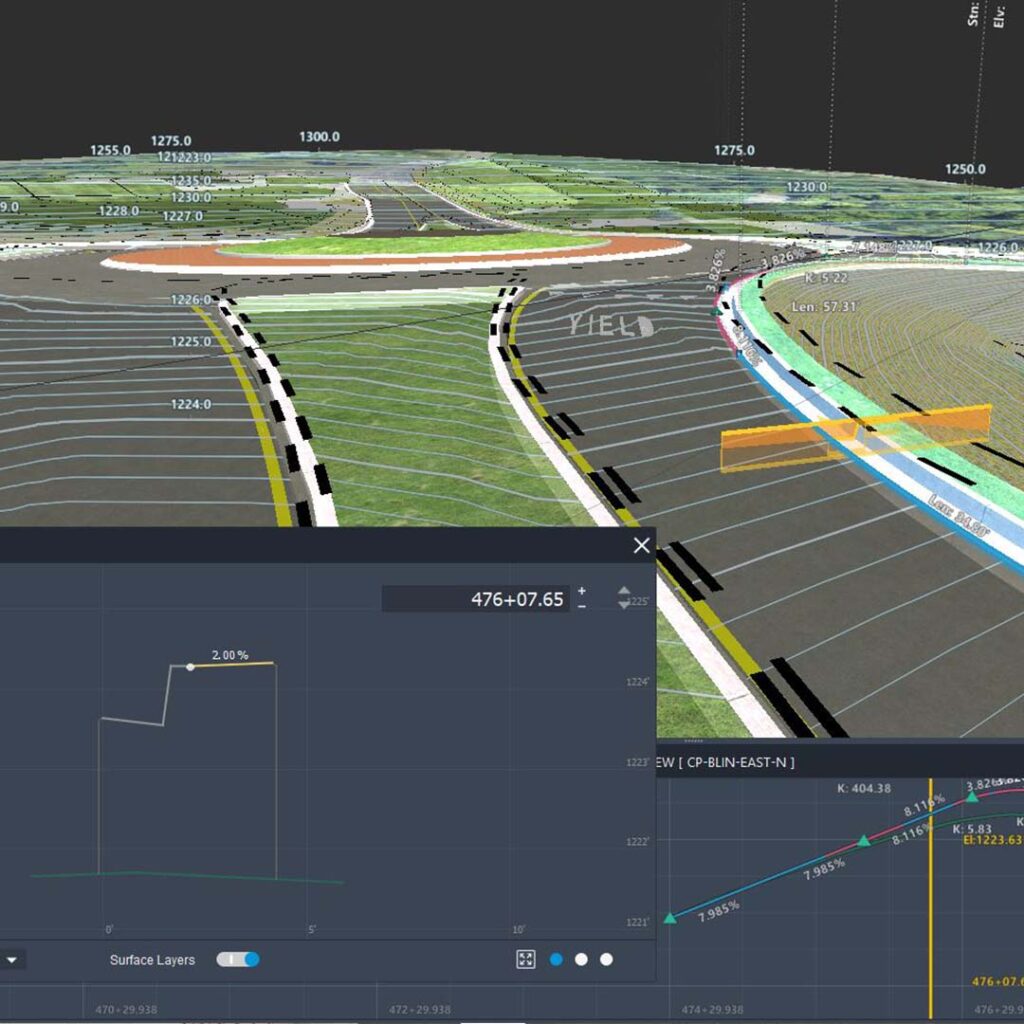Image resolution: width=1024 pixels, height=1024 pixels.
Task: Click the green PVI triangle near 3.826% label
Action: (x=972, y=797)
